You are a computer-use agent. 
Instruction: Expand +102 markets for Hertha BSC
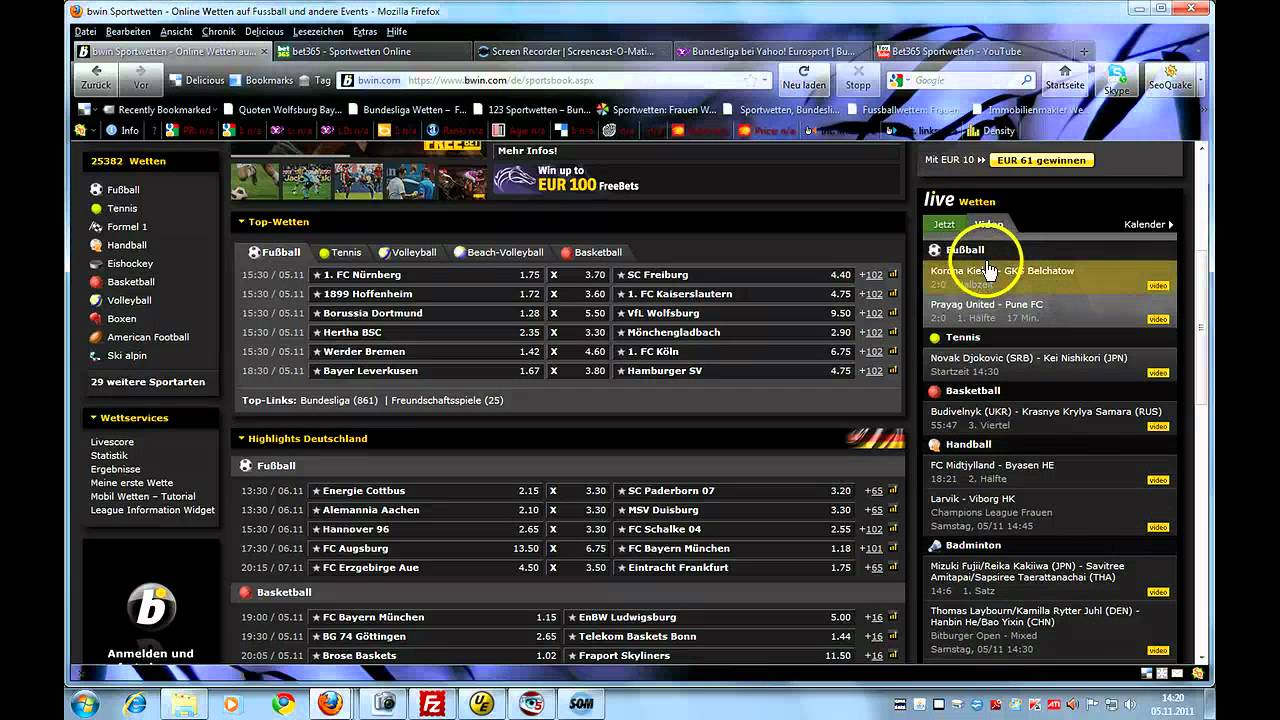pyautogui.click(x=873, y=333)
